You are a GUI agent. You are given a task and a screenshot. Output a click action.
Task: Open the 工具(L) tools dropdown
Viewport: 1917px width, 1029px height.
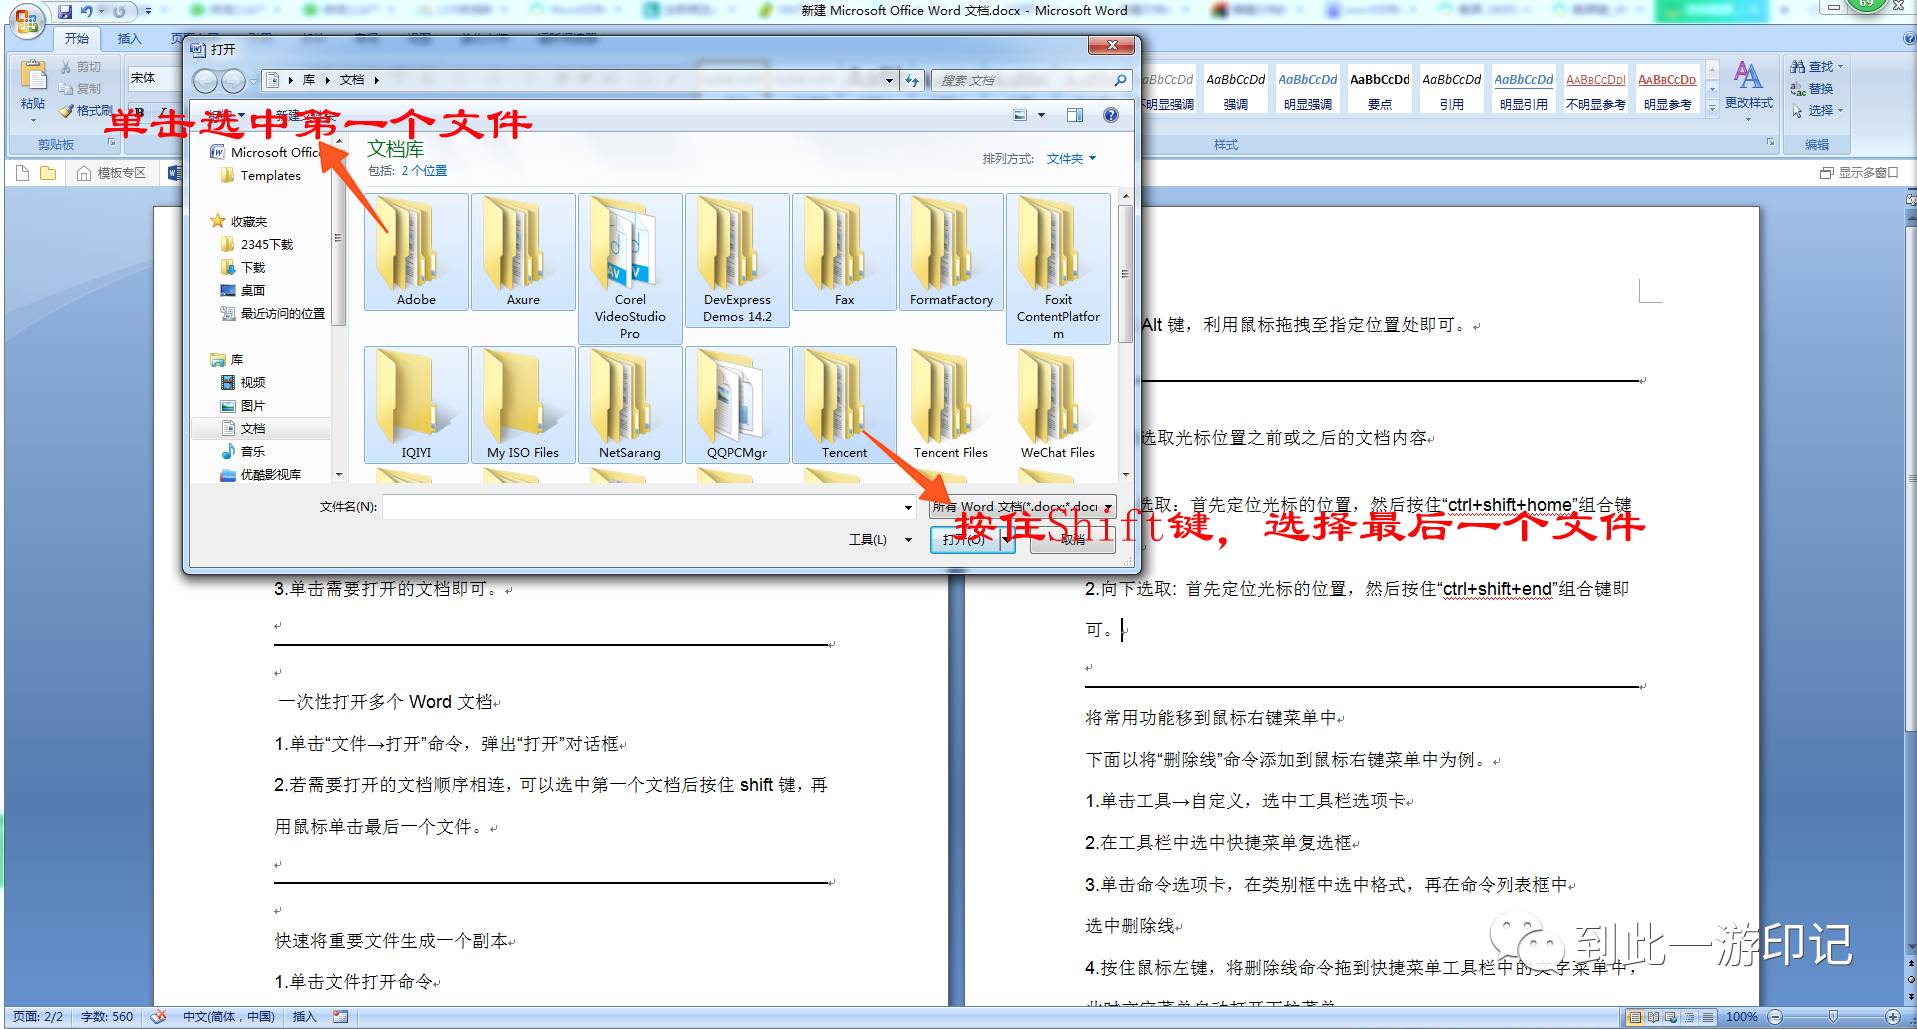(880, 539)
